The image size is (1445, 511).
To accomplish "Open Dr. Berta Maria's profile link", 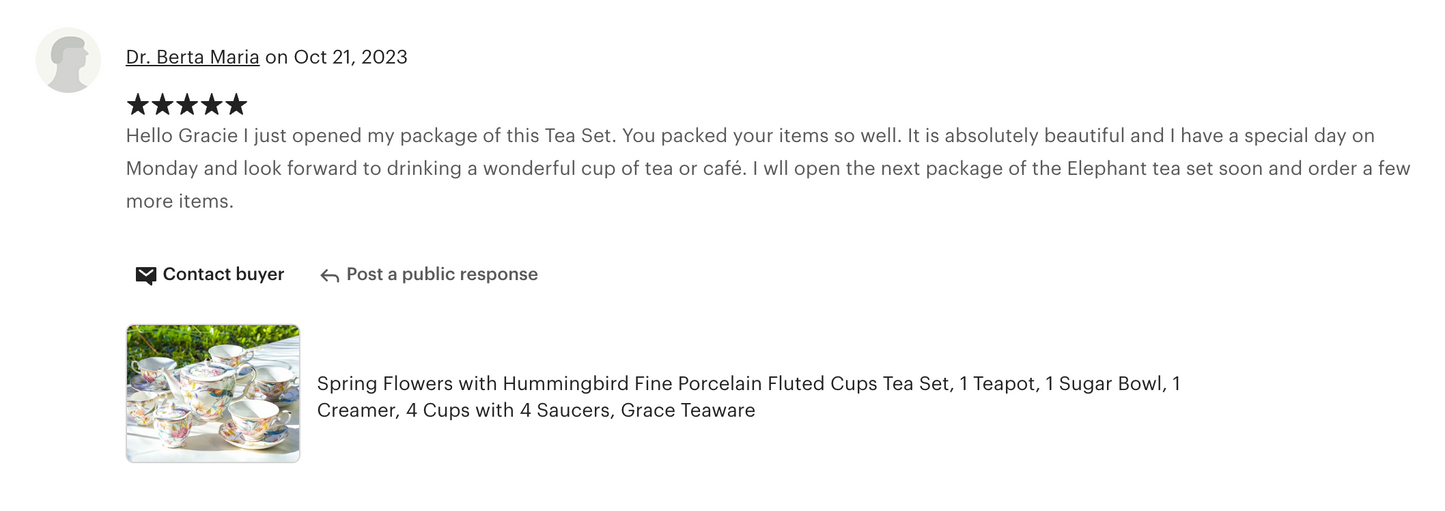I will [x=192, y=57].
